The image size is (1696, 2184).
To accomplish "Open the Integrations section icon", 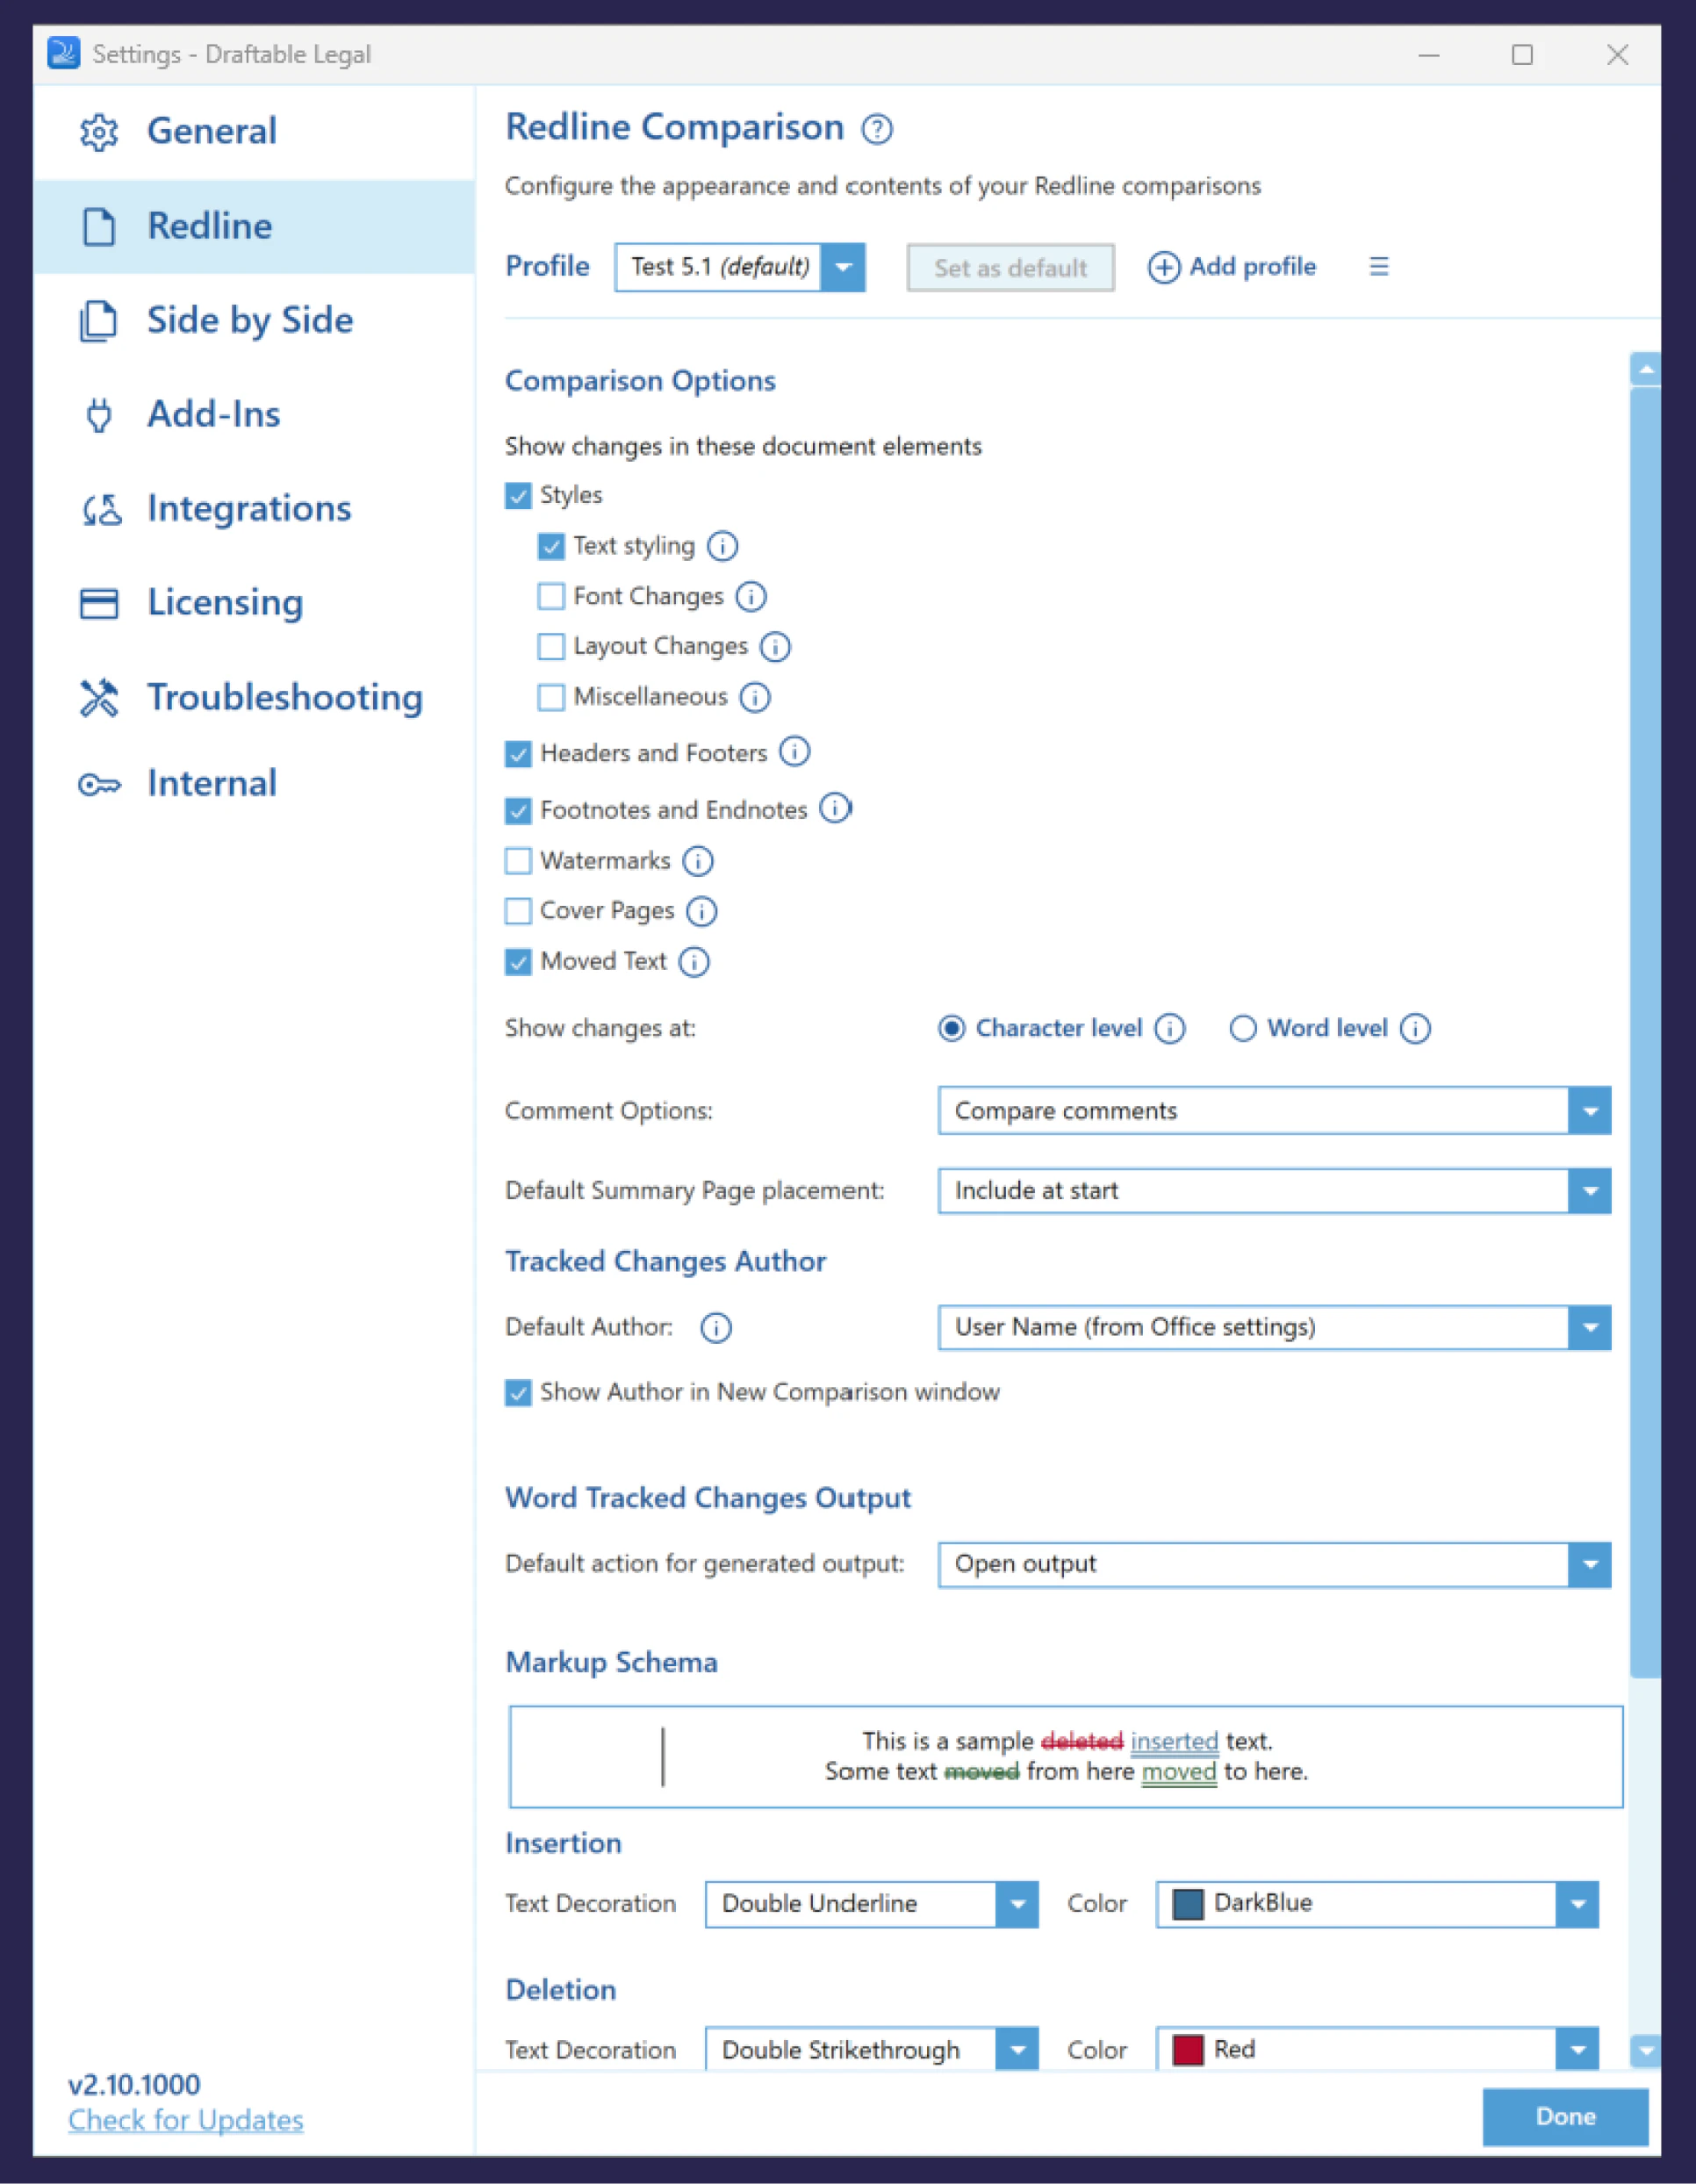I will pos(99,509).
